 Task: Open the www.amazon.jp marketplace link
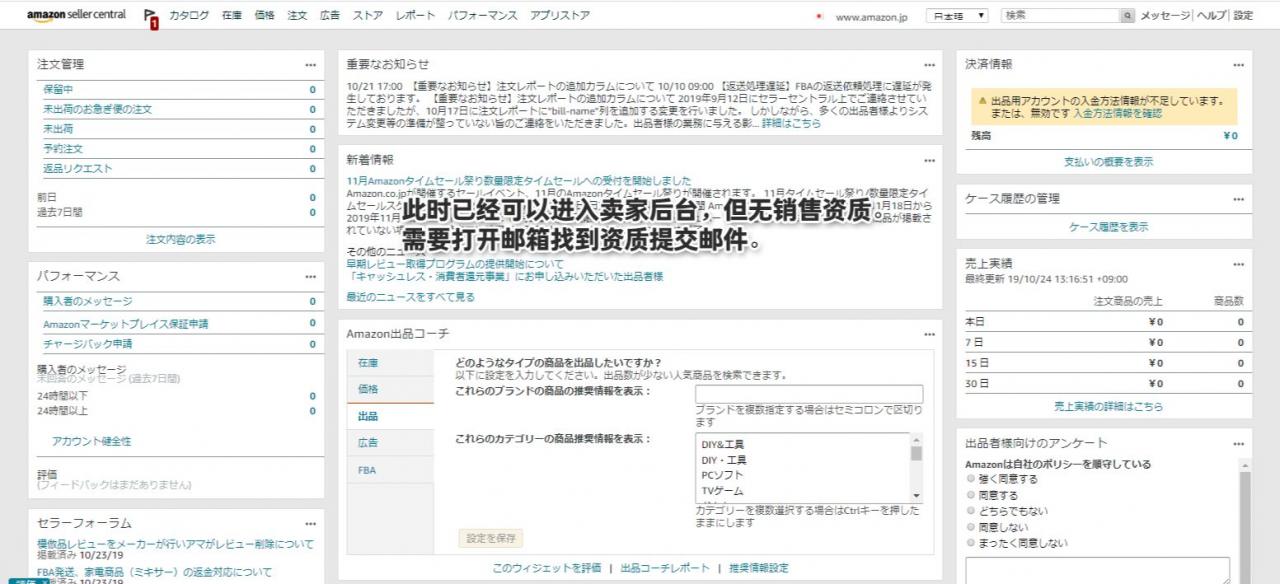point(871,17)
